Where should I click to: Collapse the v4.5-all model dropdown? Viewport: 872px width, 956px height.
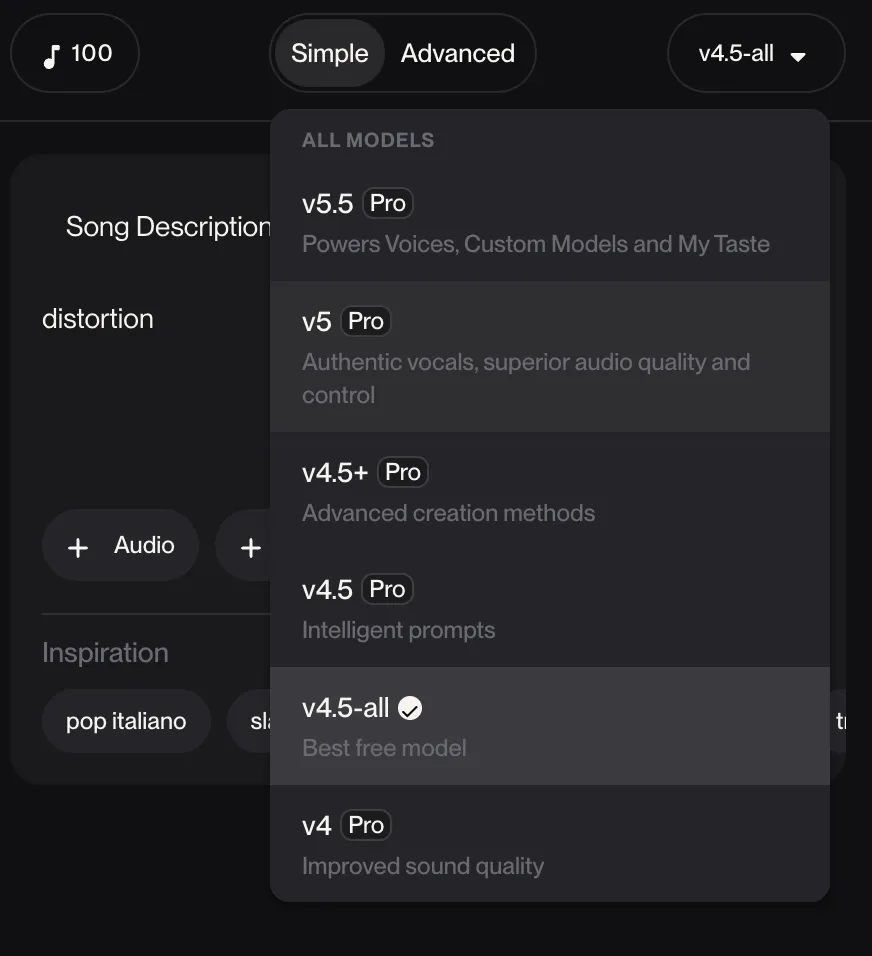(x=755, y=54)
